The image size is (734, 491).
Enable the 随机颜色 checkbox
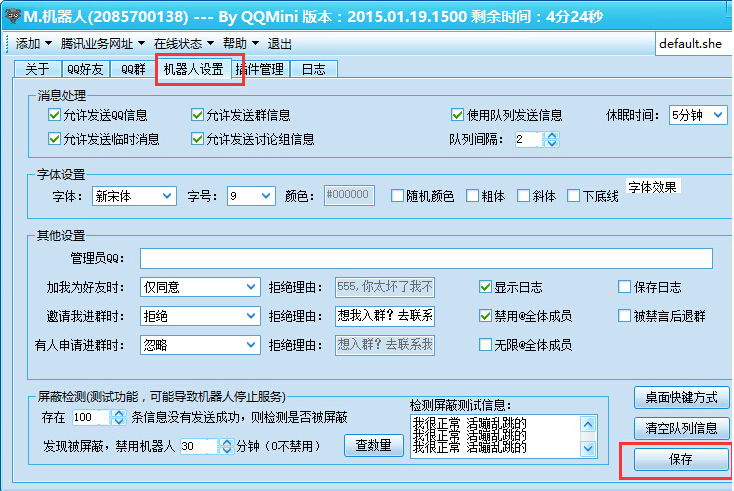398,196
